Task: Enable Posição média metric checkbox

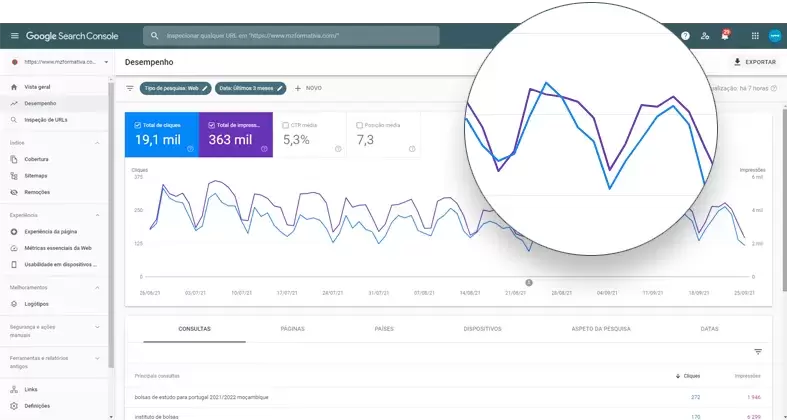Action: click(359, 125)
